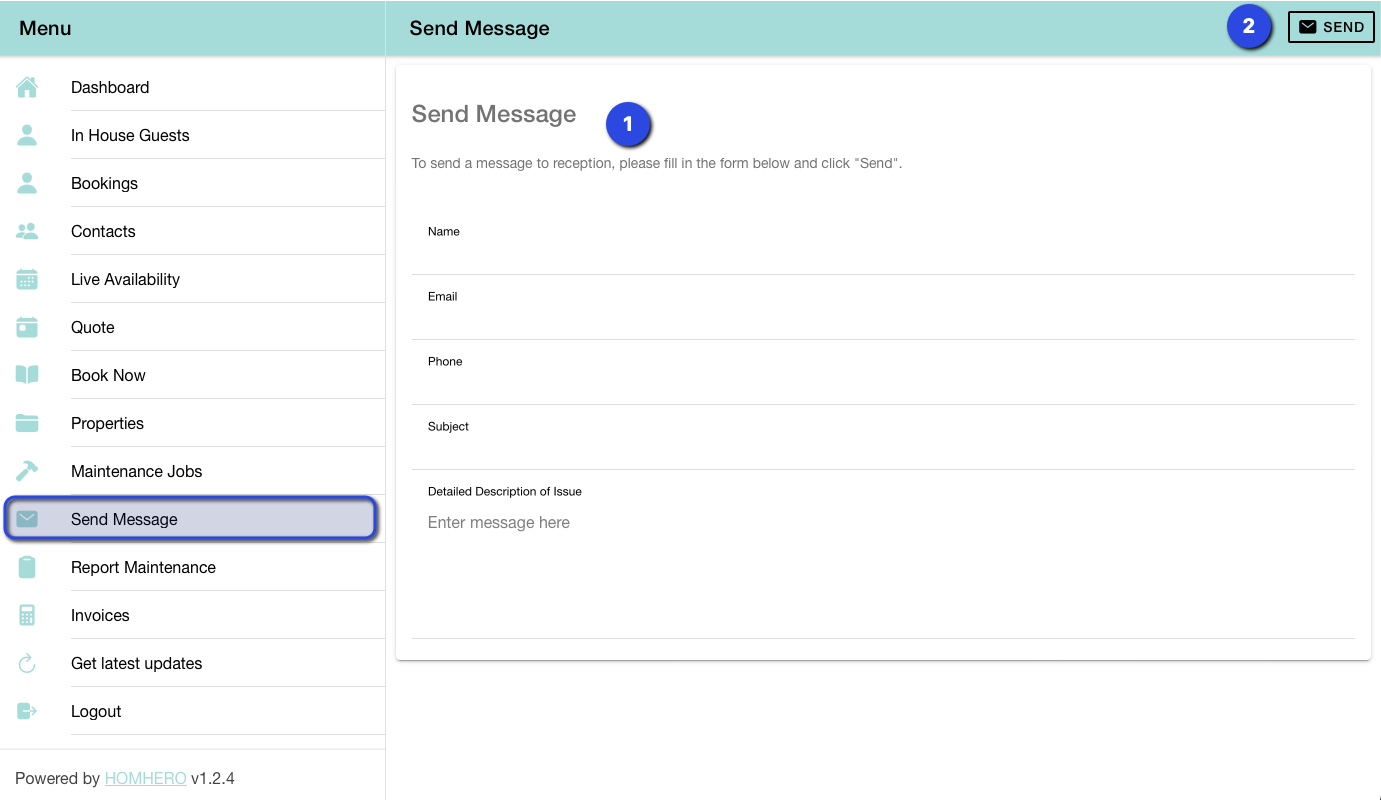Click the Live Availability calendar icon
Screen dimensions: 1381x800
(27, 279)
